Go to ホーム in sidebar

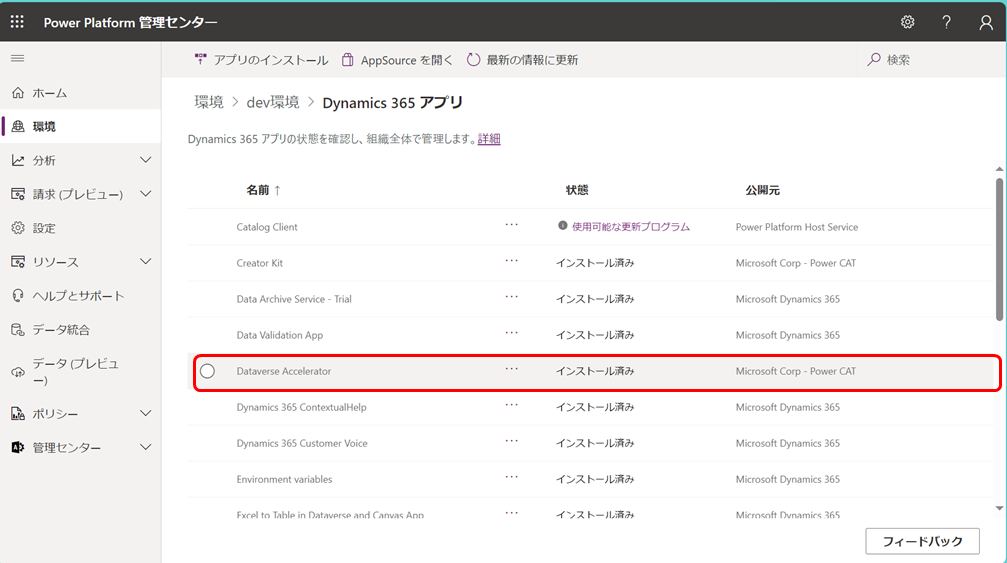(80, 93)
